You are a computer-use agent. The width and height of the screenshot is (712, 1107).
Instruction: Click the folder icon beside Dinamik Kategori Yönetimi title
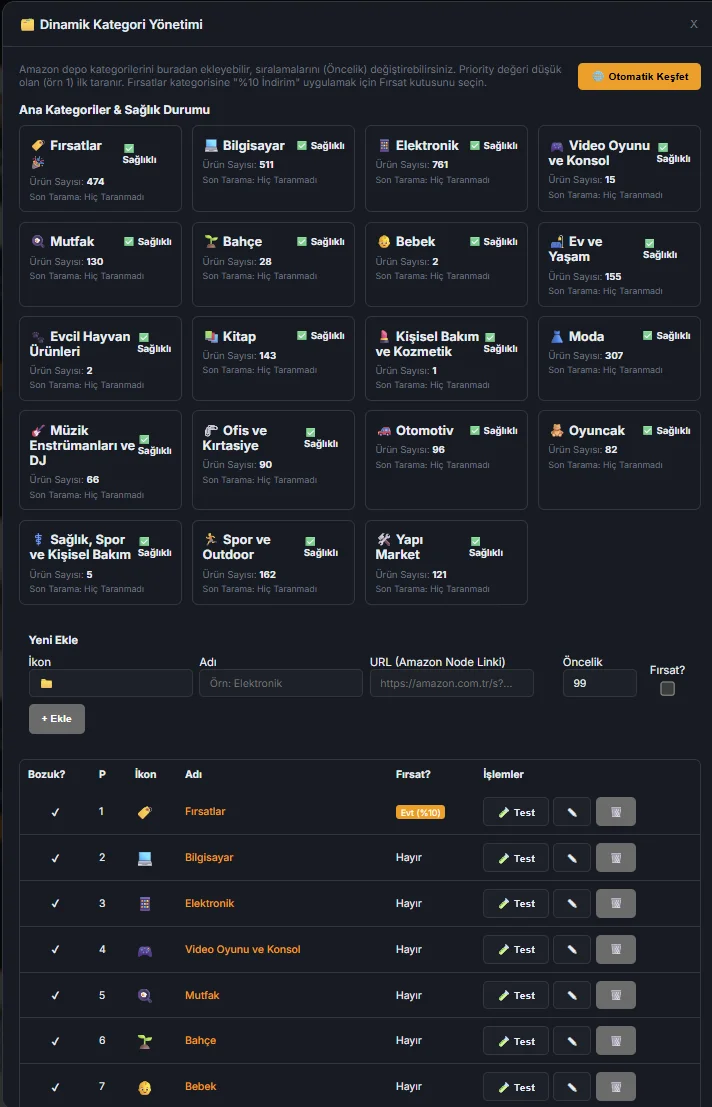coord(28,25)
